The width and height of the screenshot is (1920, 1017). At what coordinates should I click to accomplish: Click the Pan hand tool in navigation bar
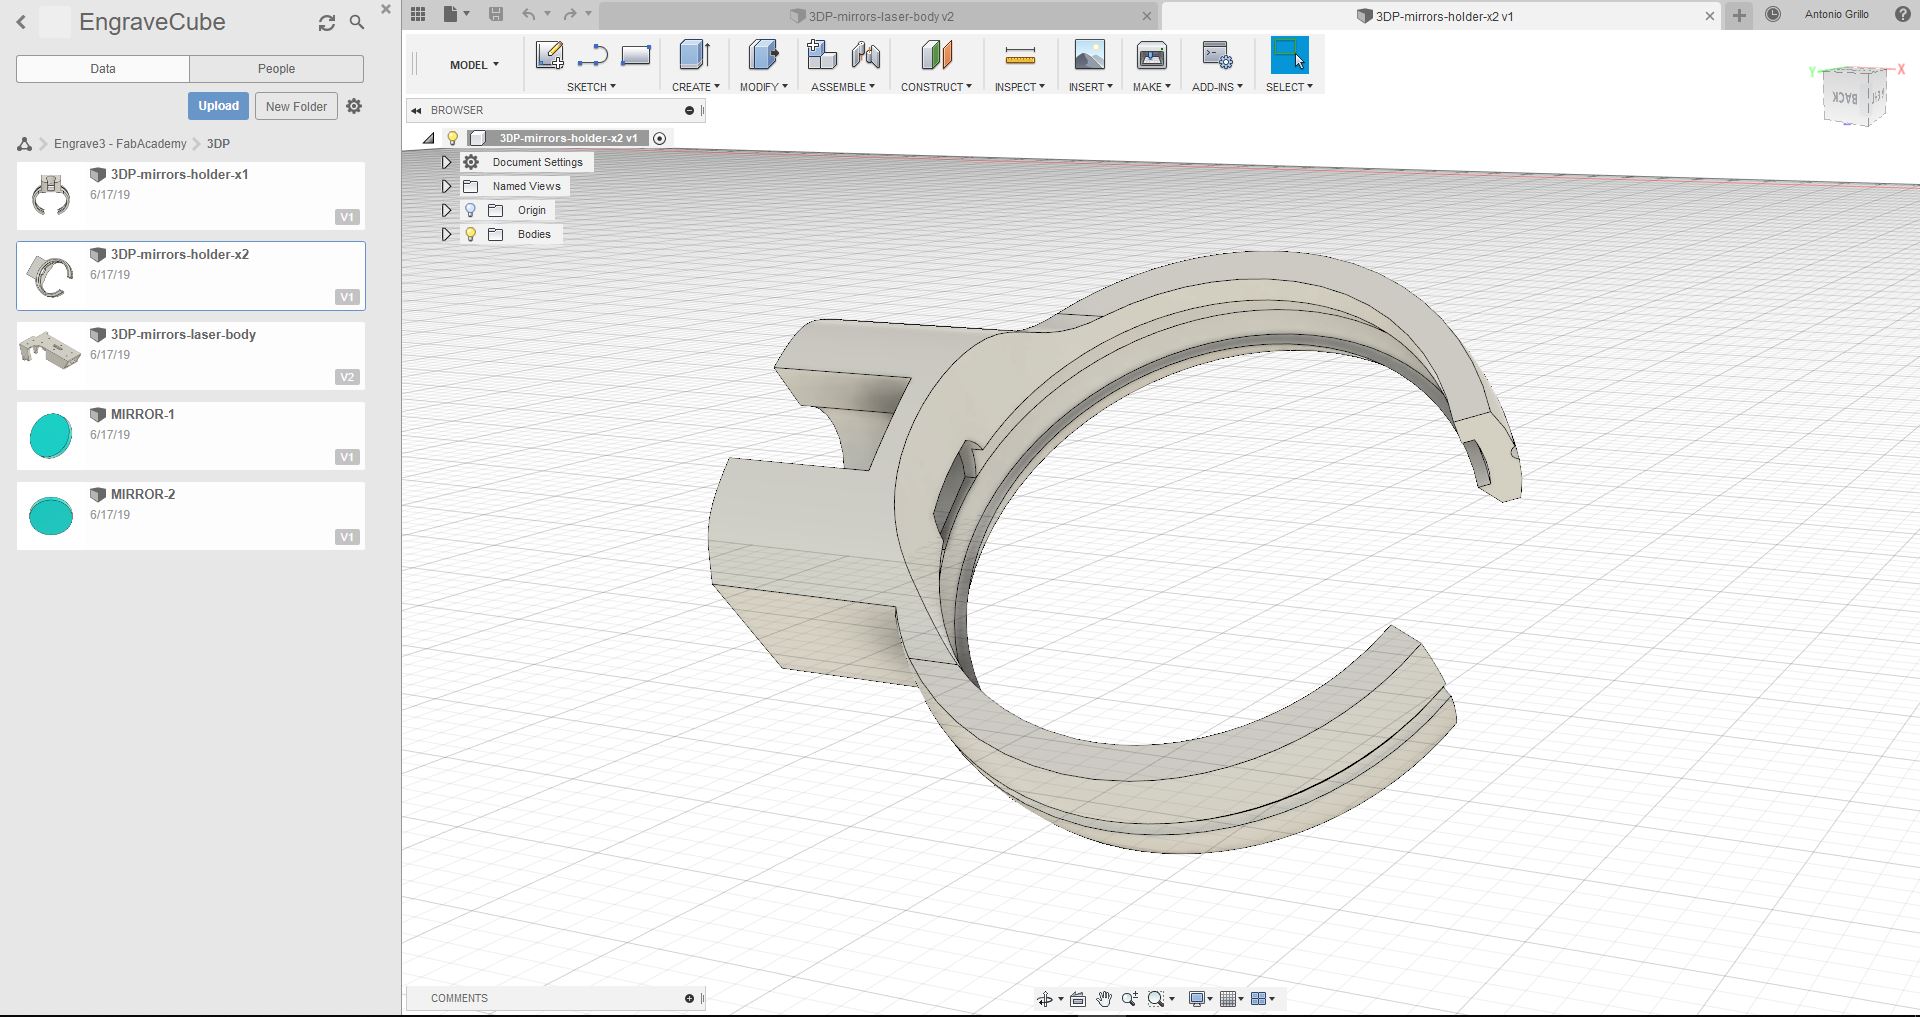[x=1104, y=999]
